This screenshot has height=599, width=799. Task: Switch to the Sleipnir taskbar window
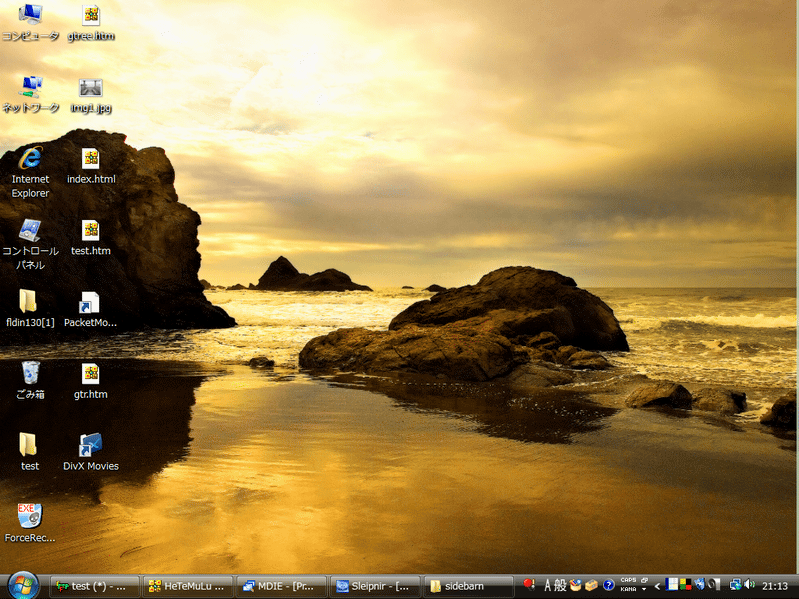(377, 586)
